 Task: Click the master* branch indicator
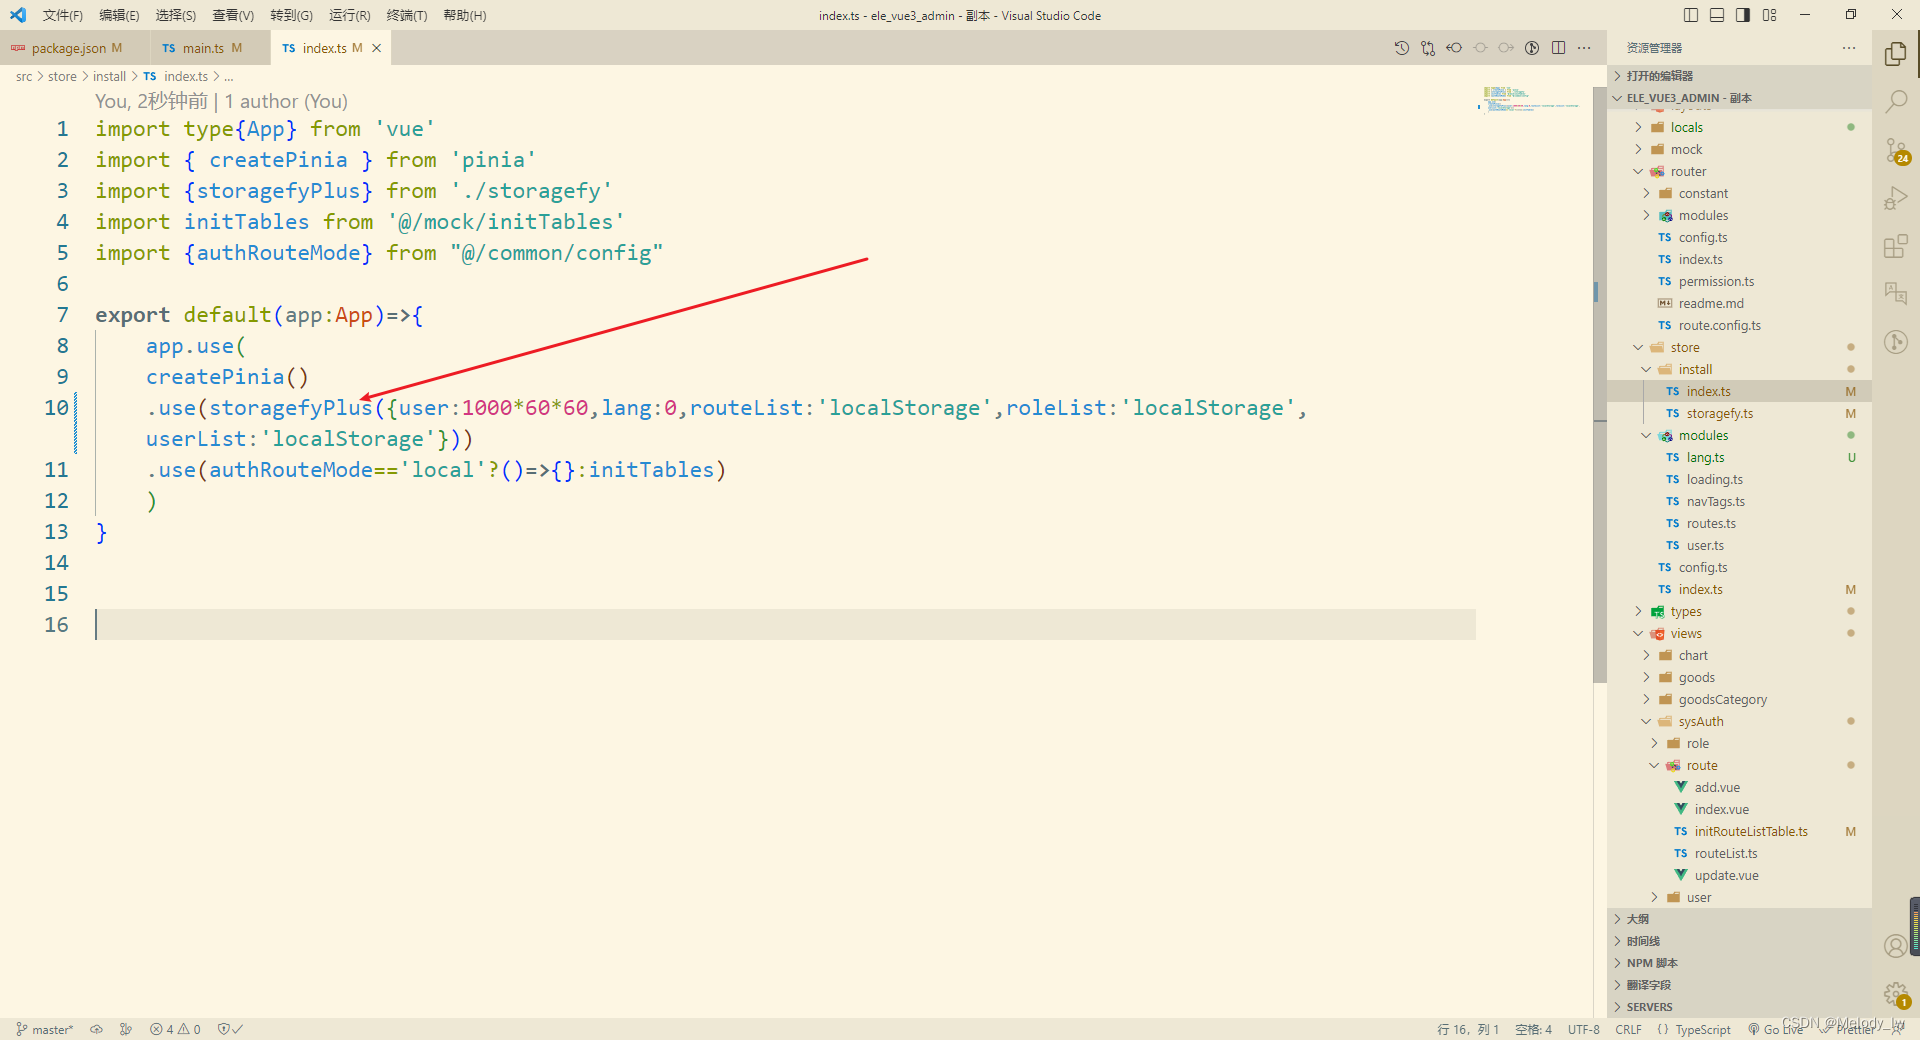(45, 1029)
